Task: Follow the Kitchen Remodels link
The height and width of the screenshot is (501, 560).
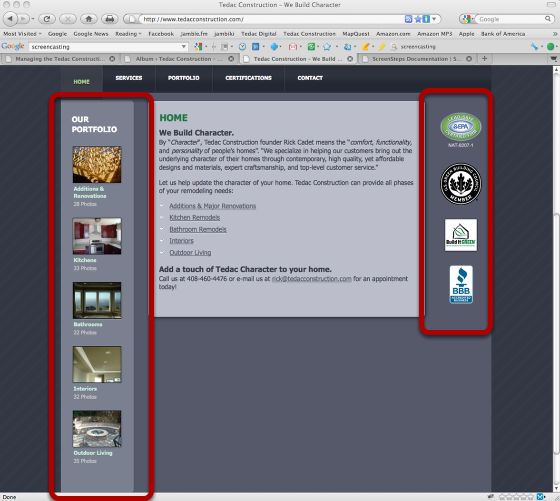Action: (195, 217)
